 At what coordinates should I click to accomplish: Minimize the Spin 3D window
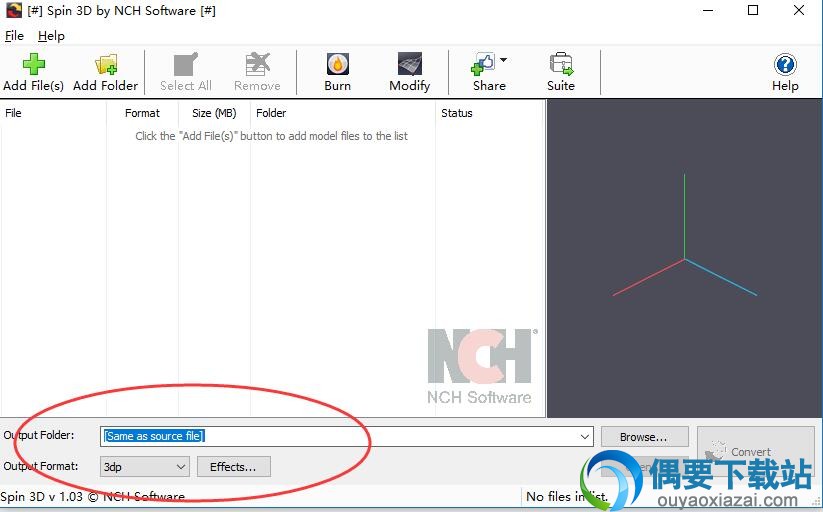tap(708, 11)
